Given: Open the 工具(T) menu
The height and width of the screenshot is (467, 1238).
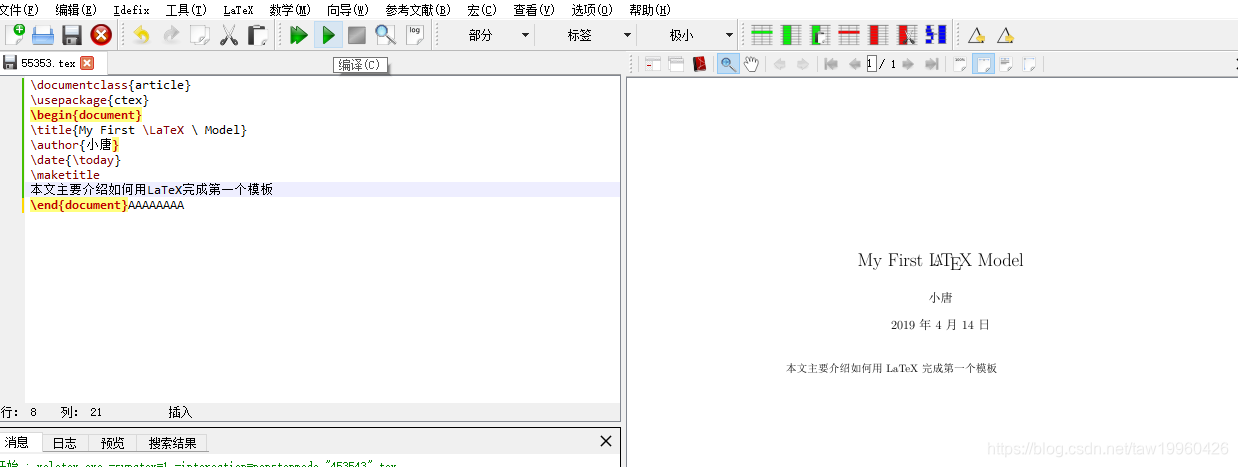Looking at the screenshot, I should [x=187, y=10].
